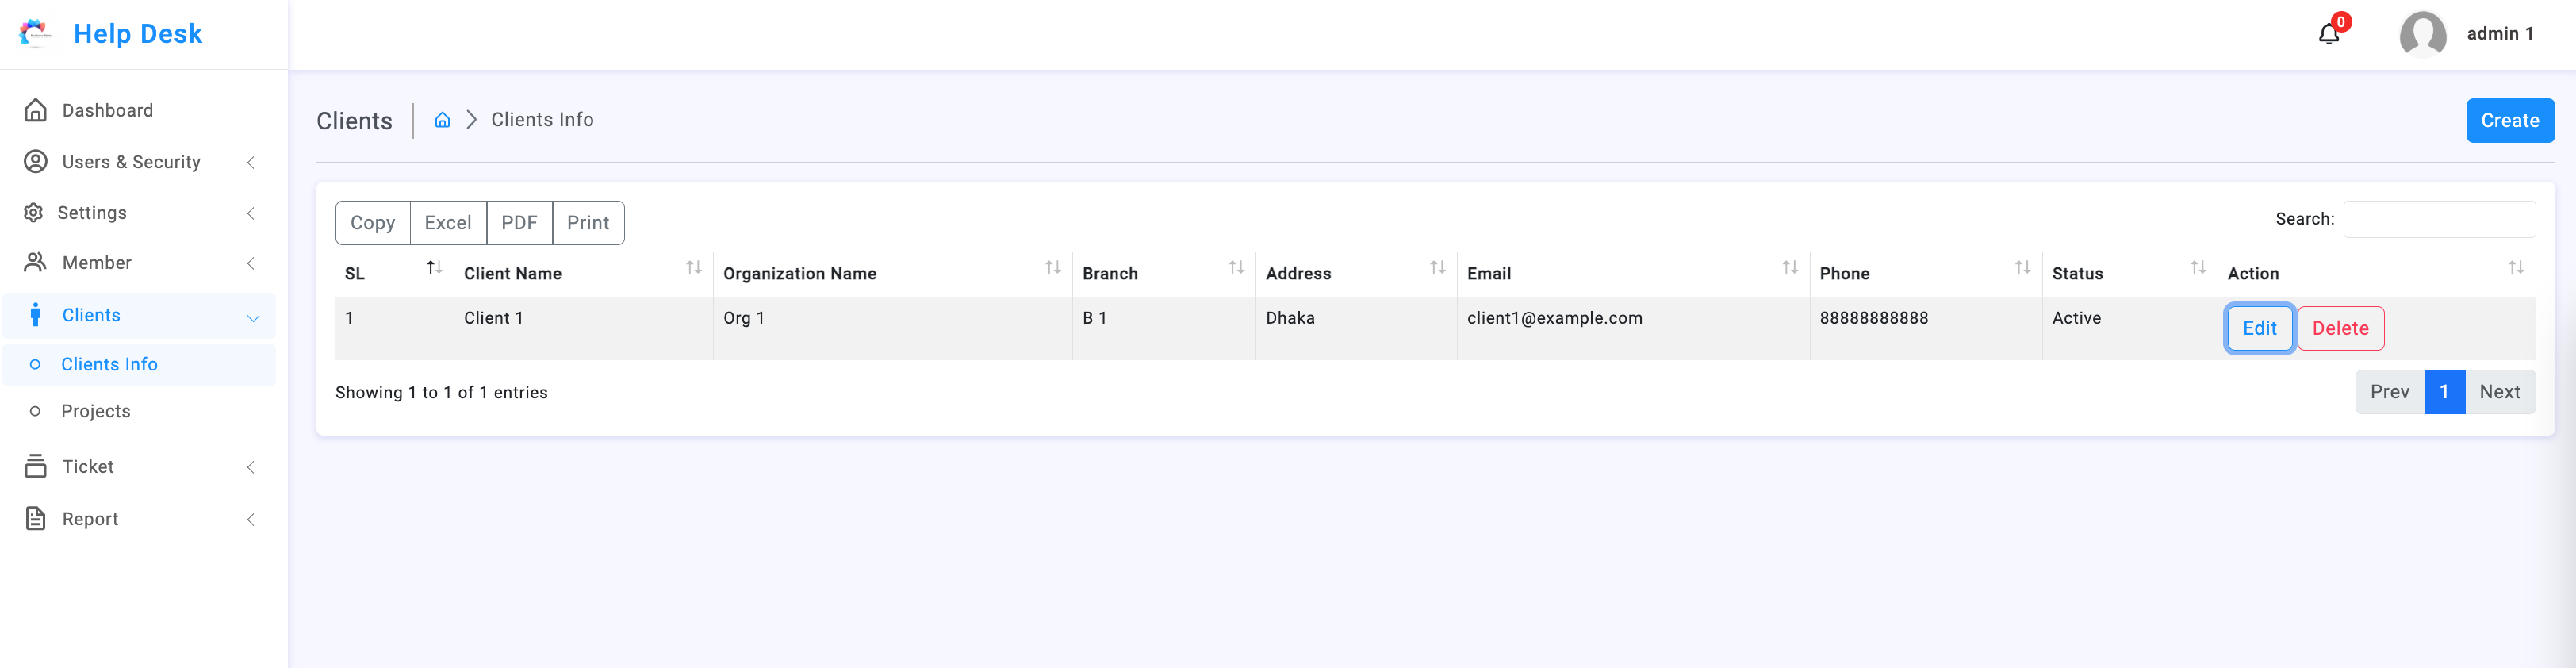Viewport: 2576px width, 668px height.
Task: Go to home via breadcrumb house icon
Action: 442,120
